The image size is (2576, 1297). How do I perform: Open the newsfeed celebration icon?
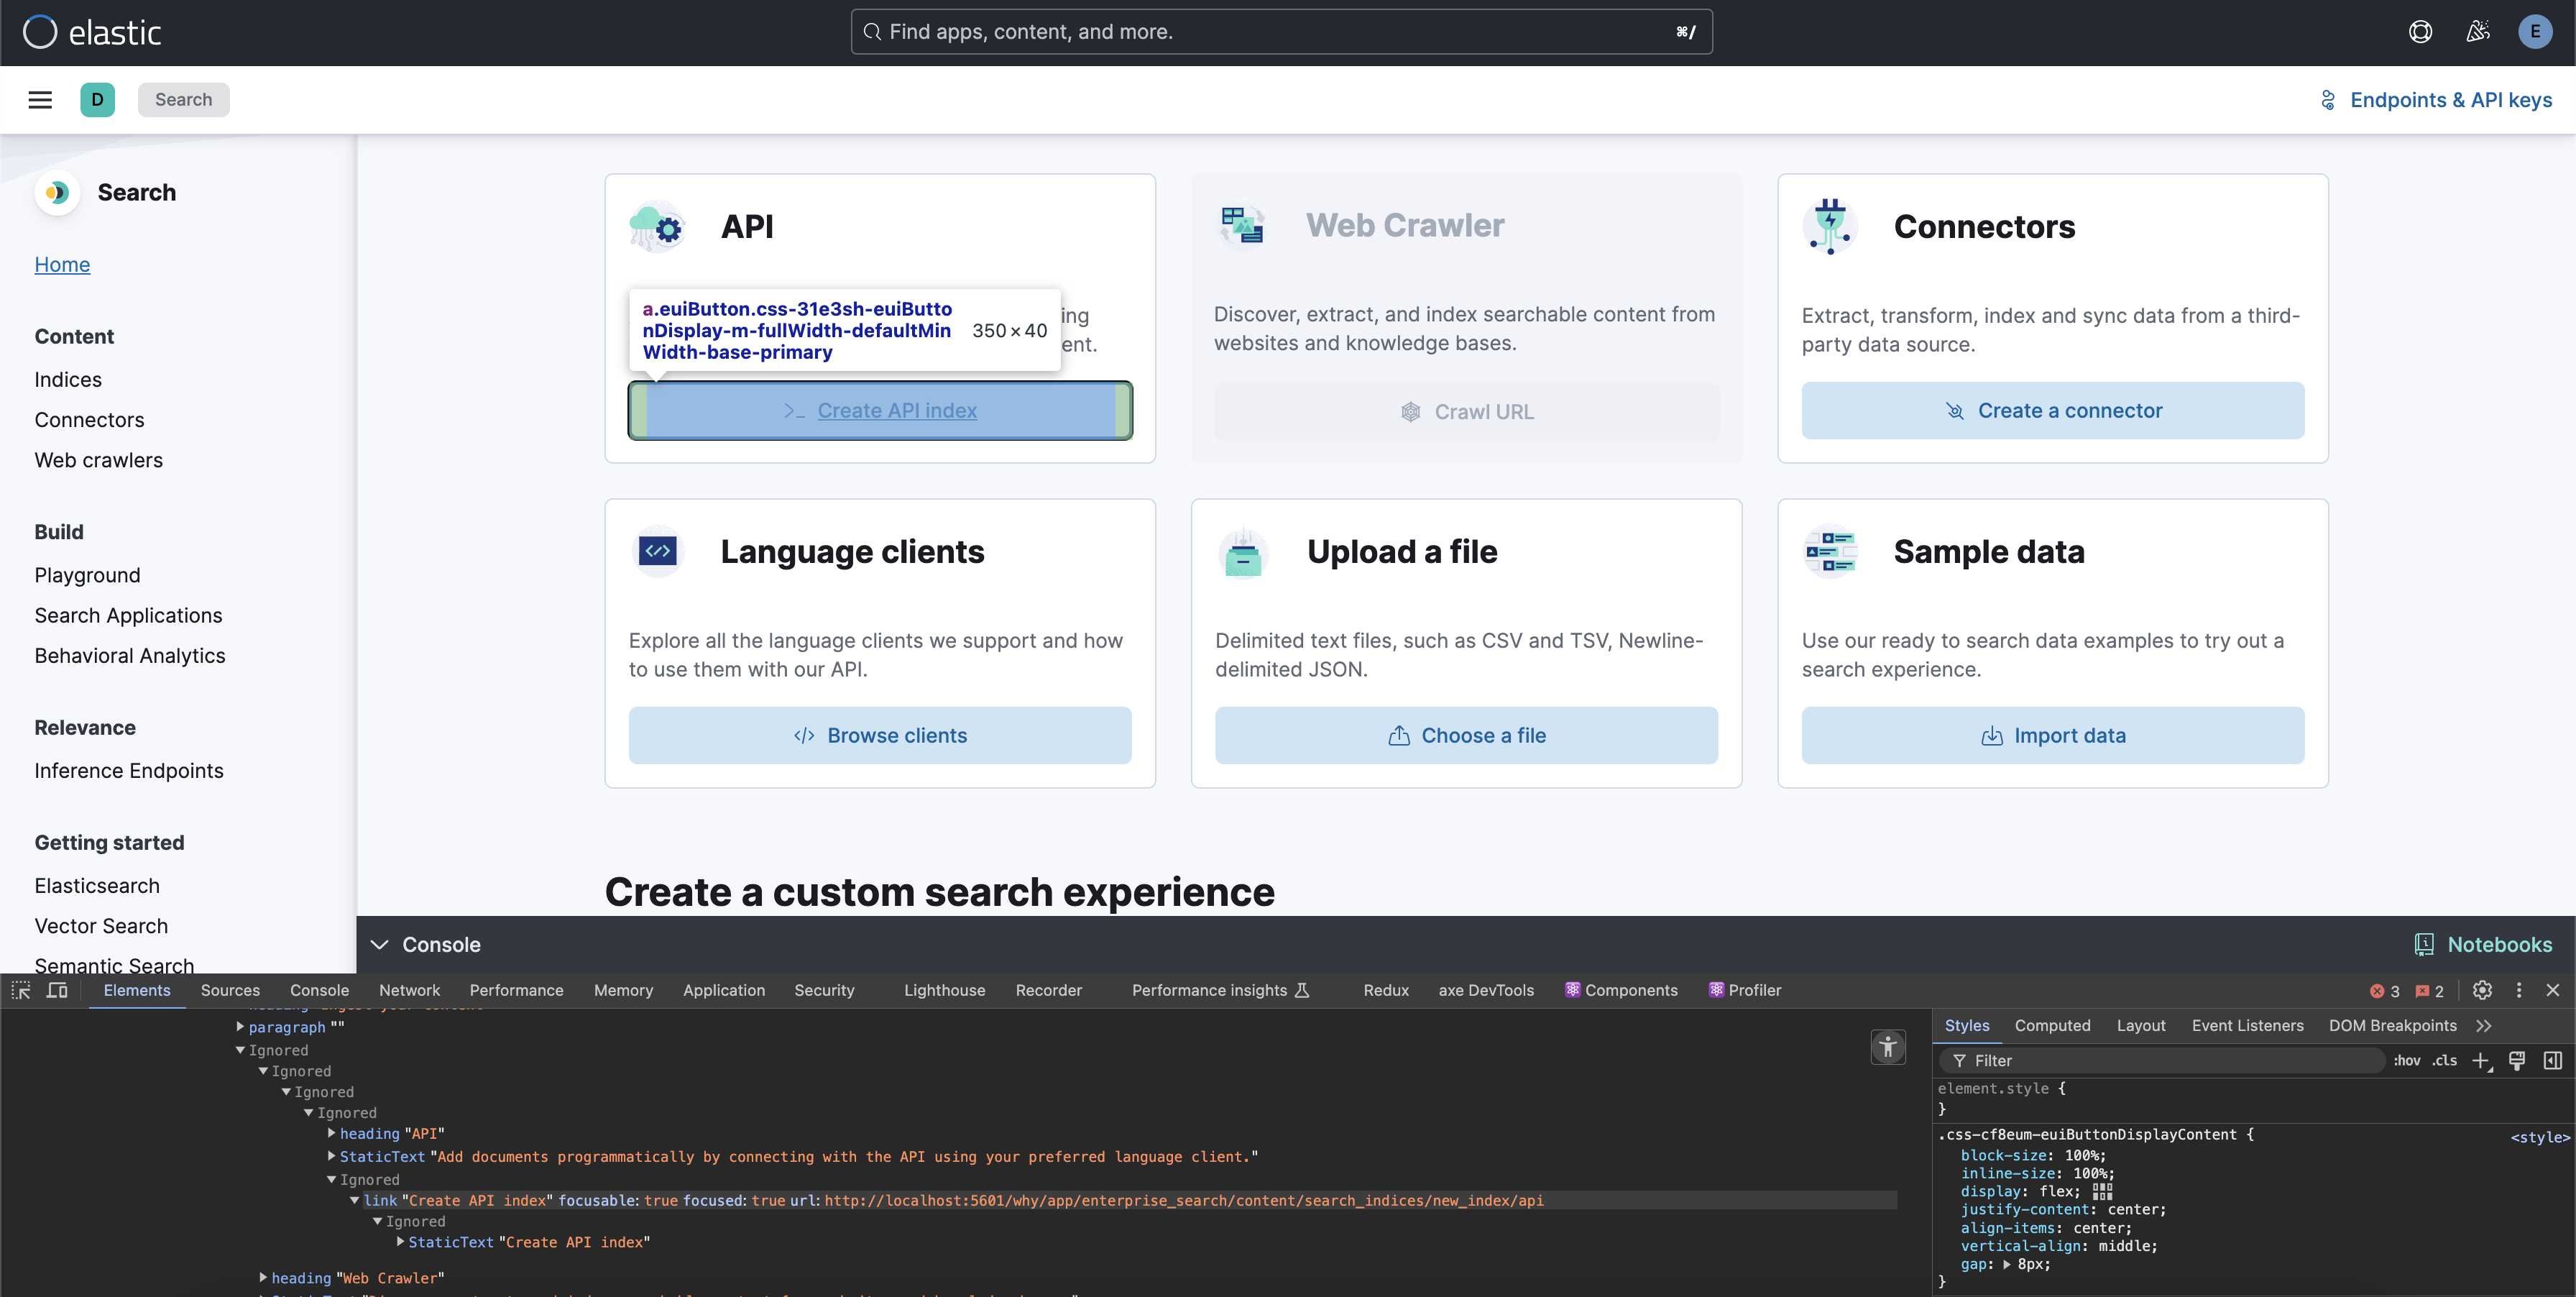point(2478,32)
